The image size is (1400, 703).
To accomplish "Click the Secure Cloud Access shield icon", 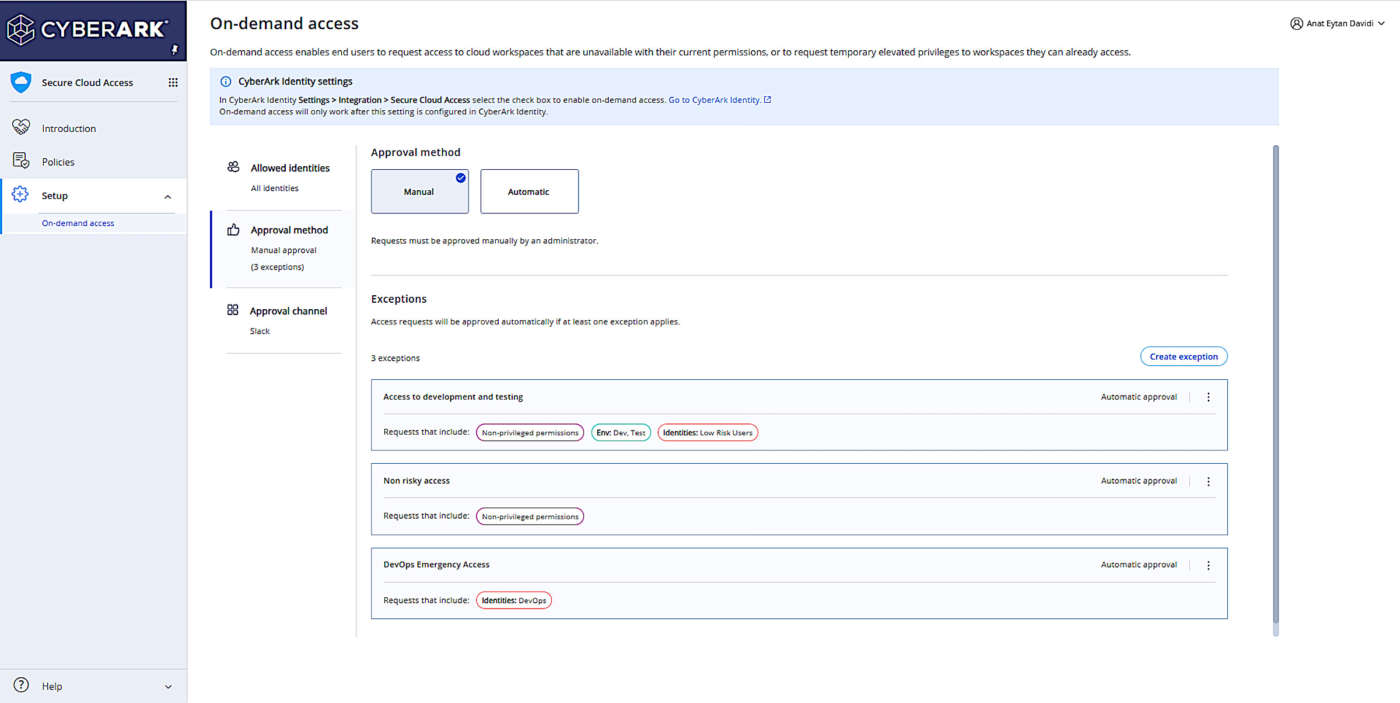I will (21, 83).
